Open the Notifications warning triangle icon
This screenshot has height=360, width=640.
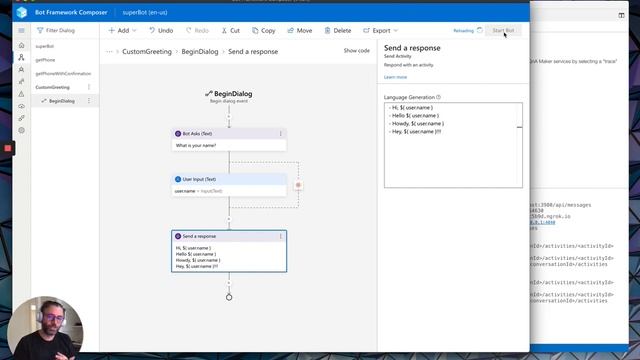(x=21, y=94)
